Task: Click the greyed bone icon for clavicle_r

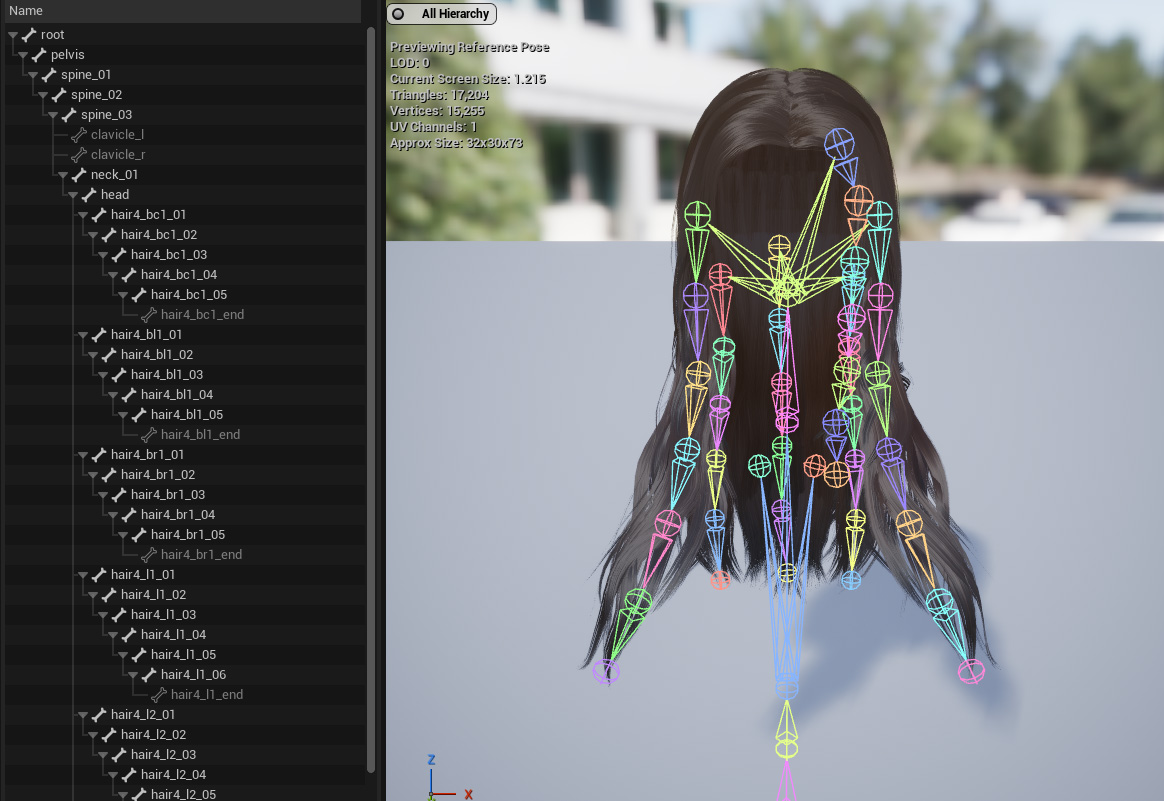Action: [79, 154]
